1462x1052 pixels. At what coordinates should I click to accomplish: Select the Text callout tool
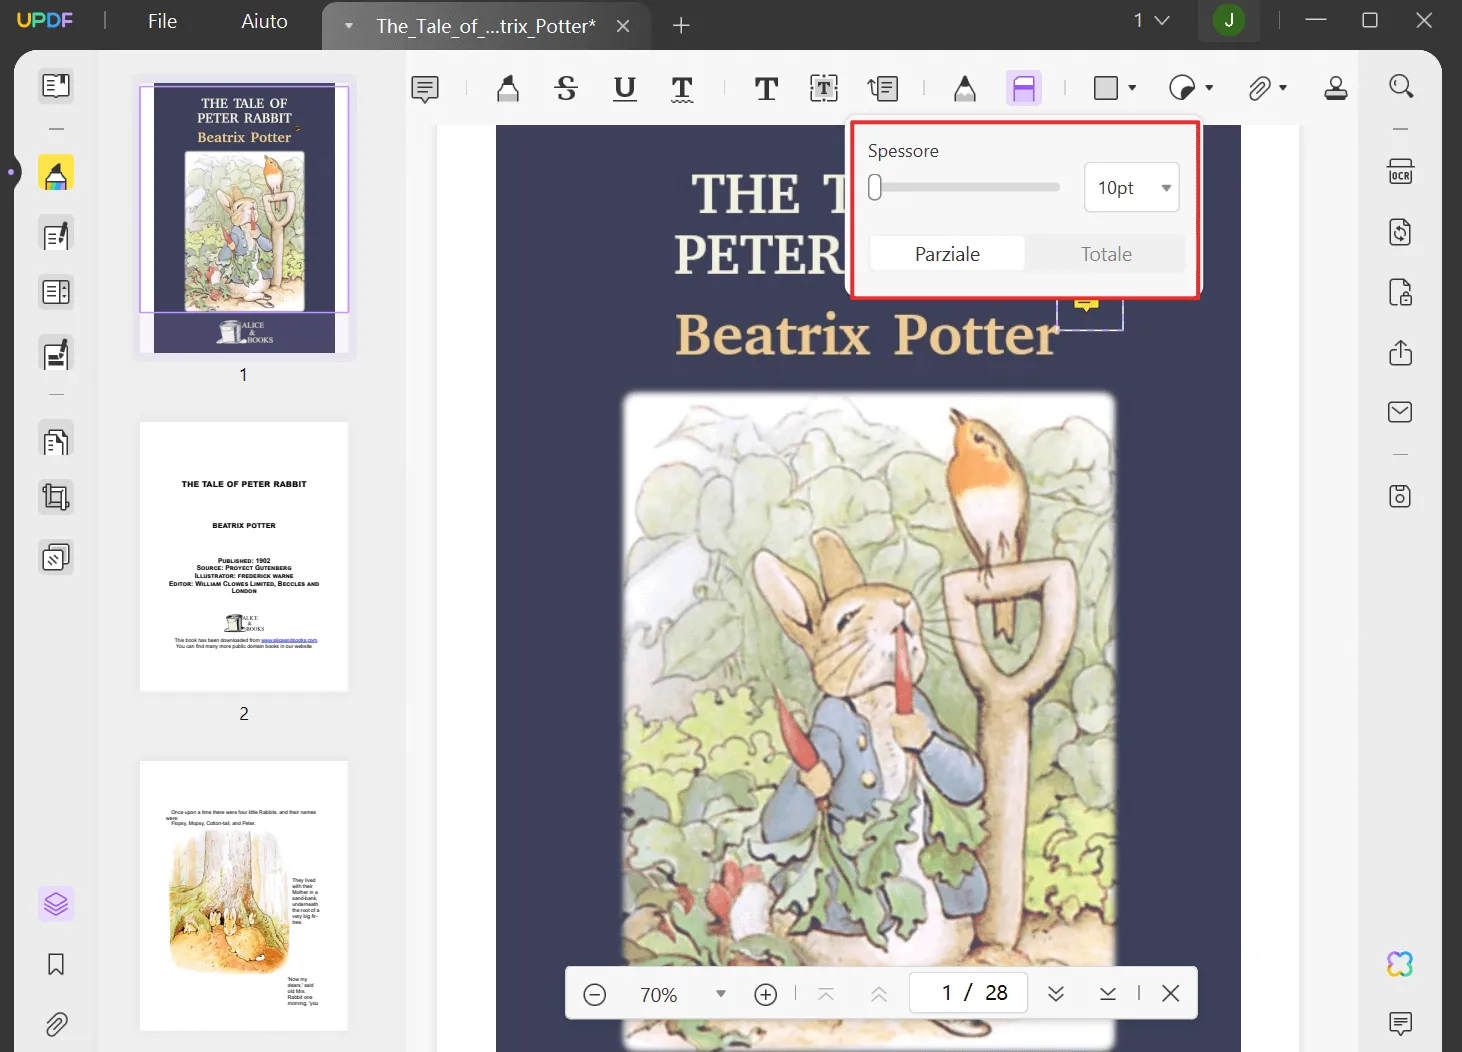tap(883, 89)
